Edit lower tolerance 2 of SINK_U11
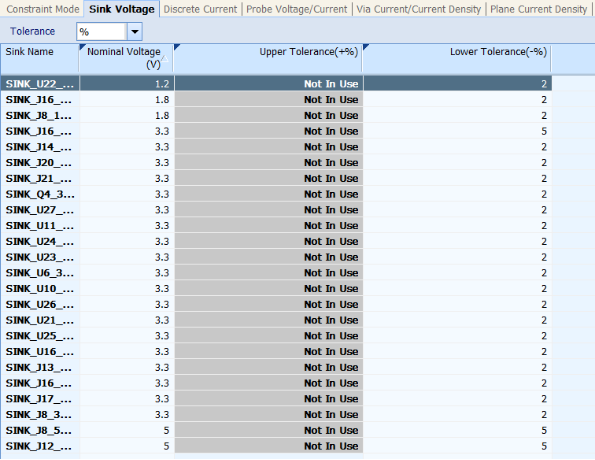The width and height of the screenshot is (595, 460). [458, 225]
